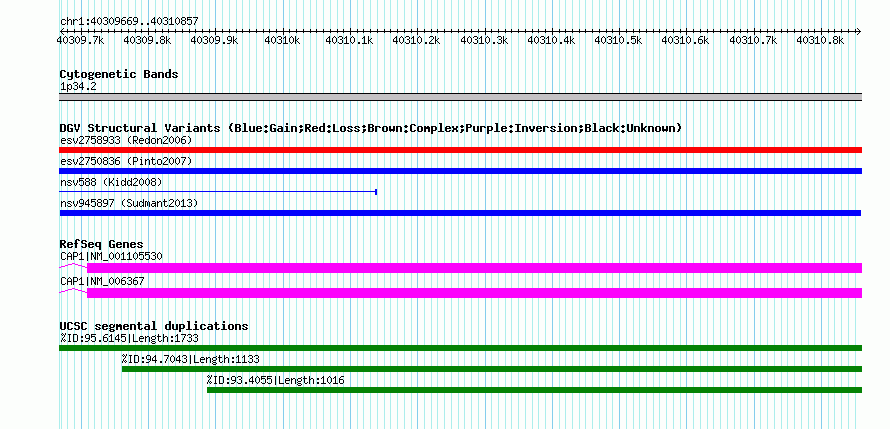Click the chr1:40309669..40310857 region label
Viewport: 890px width, 429px height.
(x=129, y=22)
